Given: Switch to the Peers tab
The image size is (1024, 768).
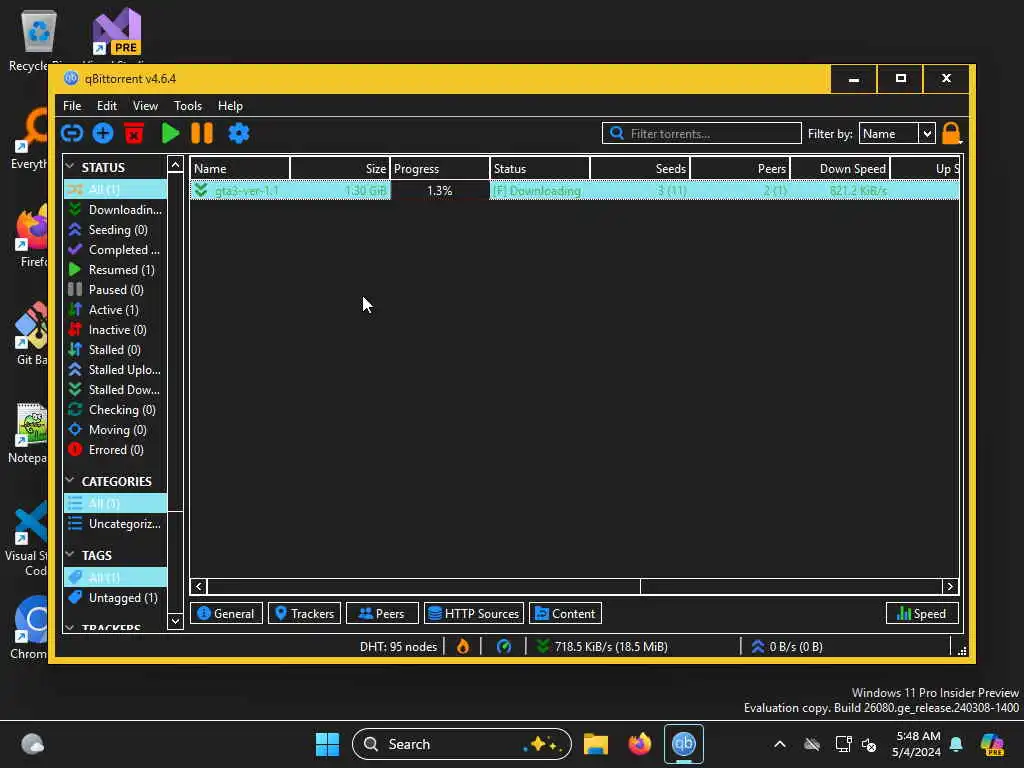Looking at the screenshot, I should [382, 613].
